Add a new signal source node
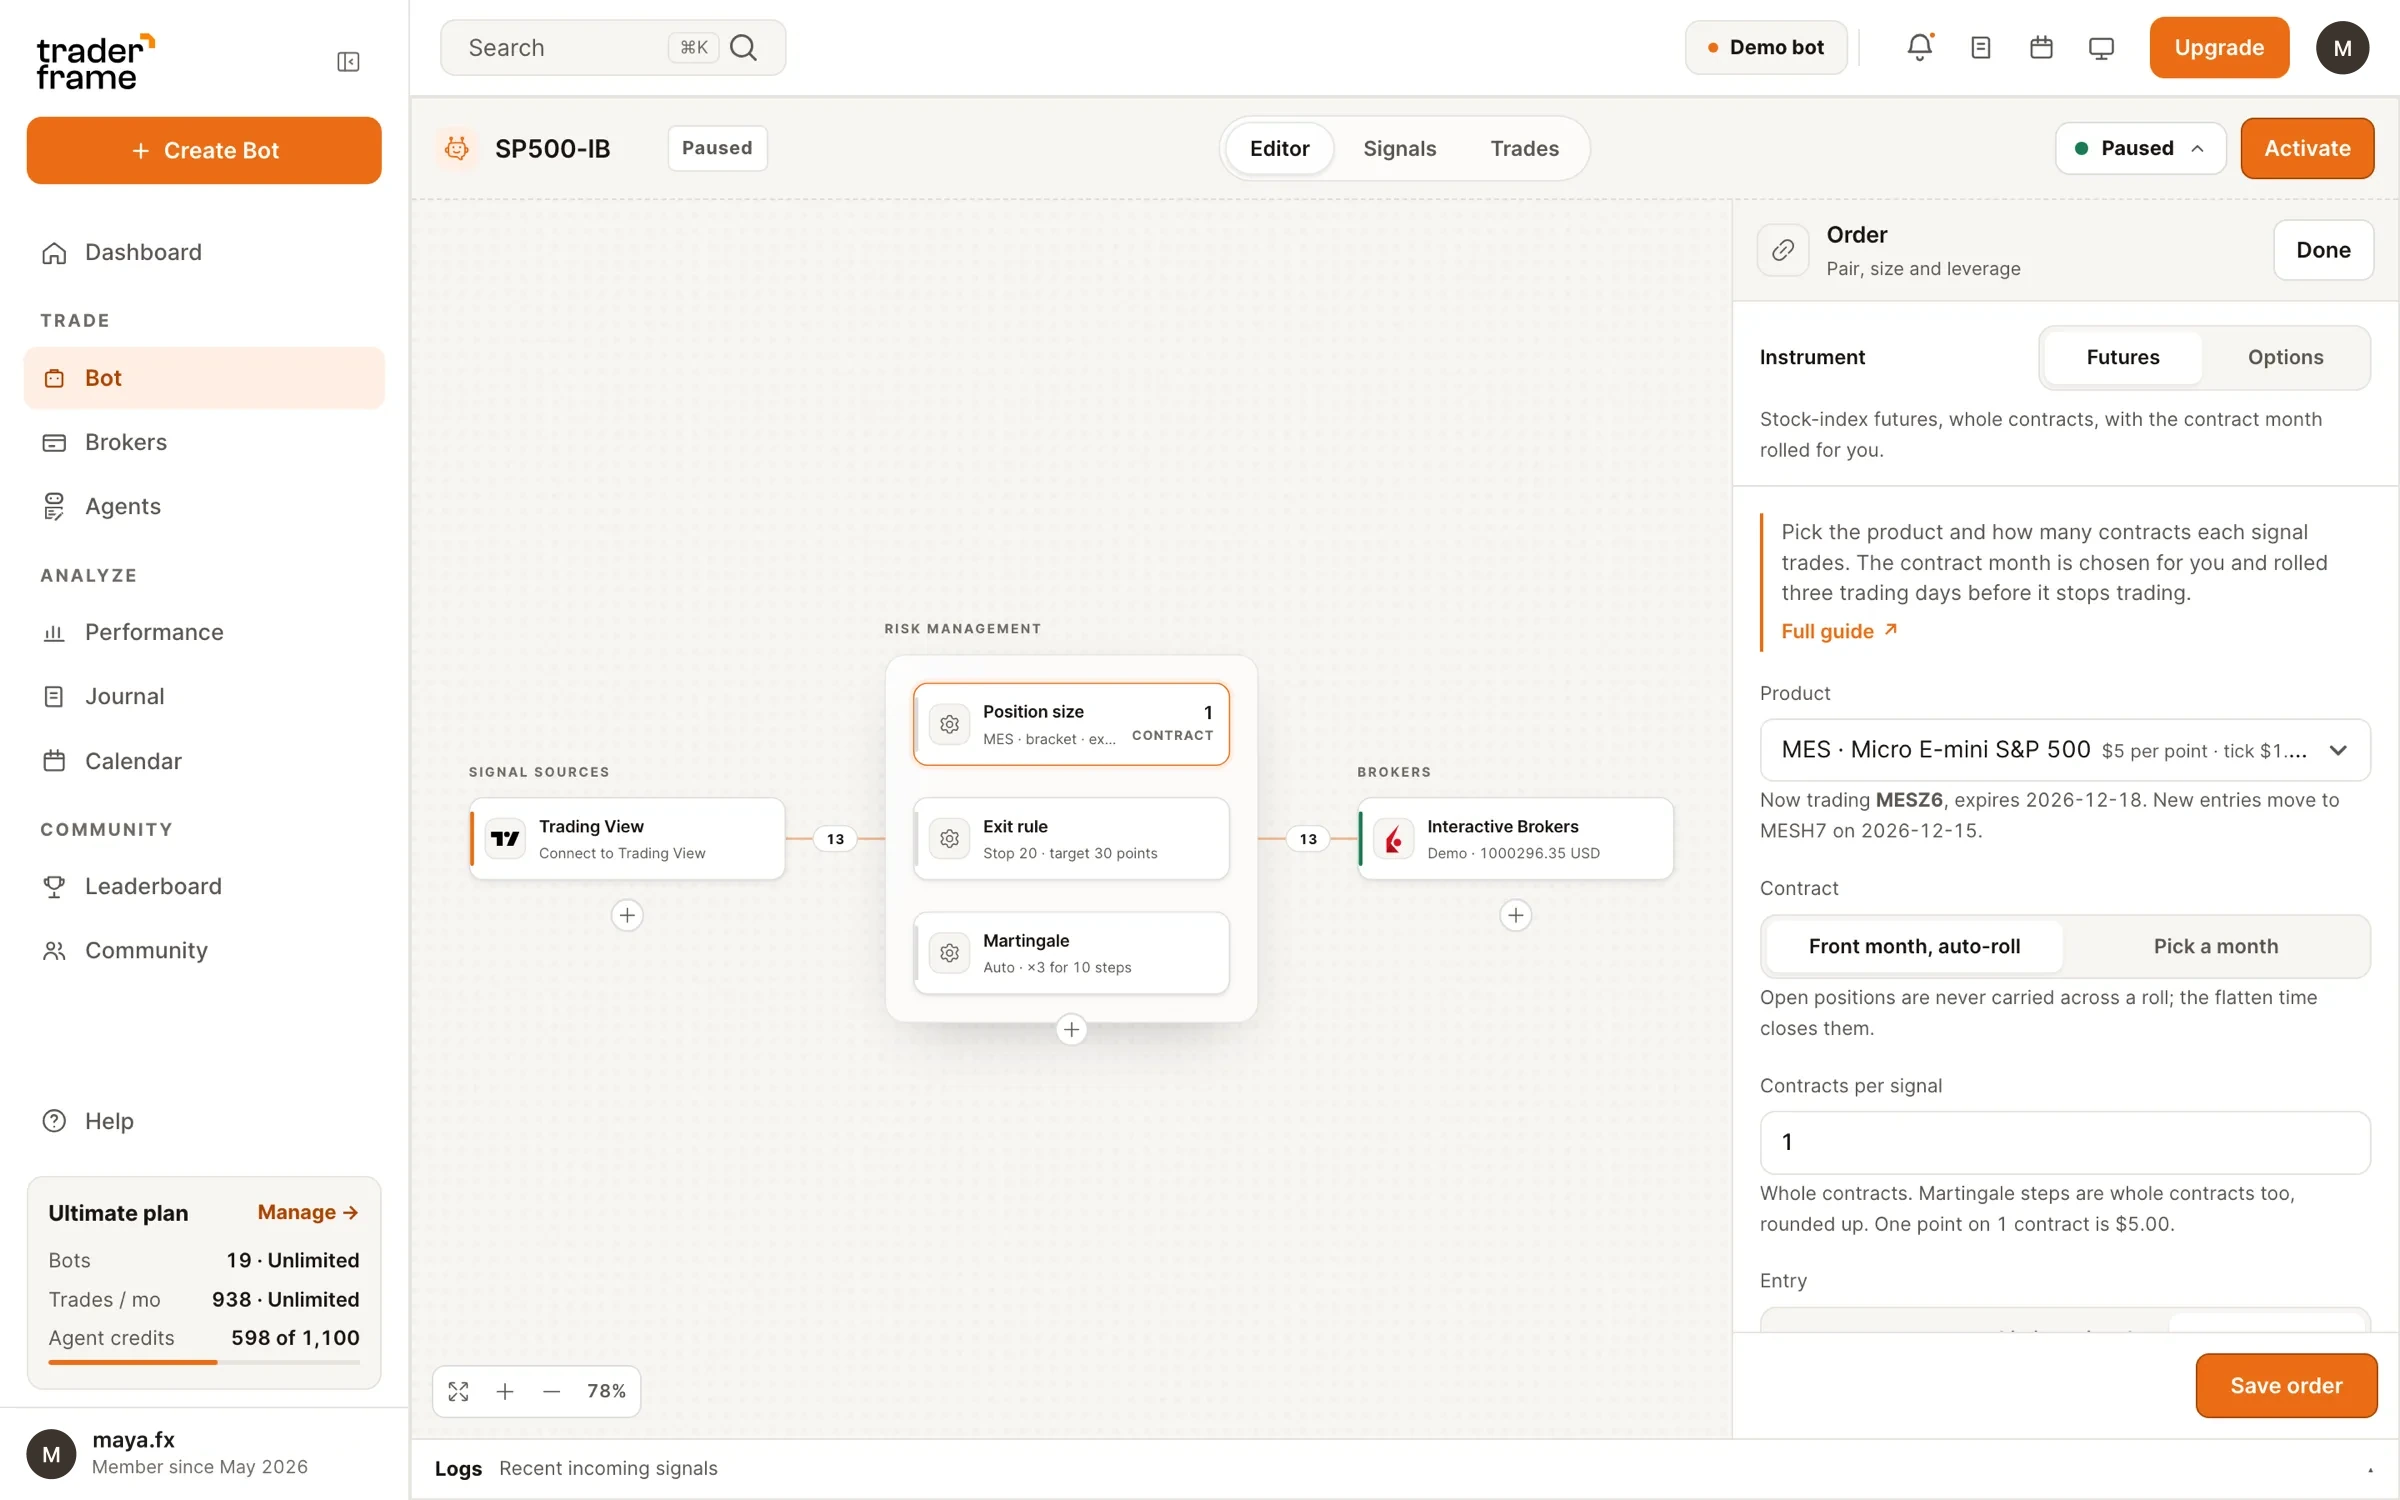 tap(627, 915)
